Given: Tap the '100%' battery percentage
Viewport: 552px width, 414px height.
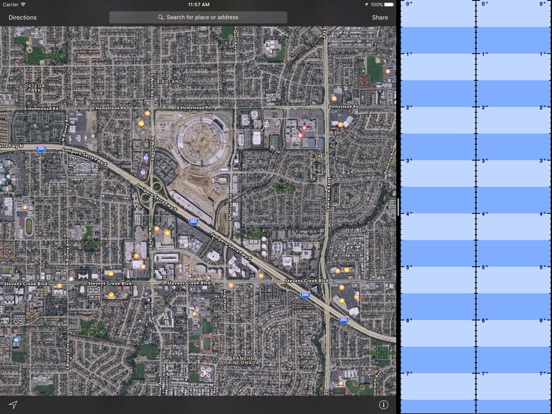Looking at the screenshot, I should click(x=376, y=5).
